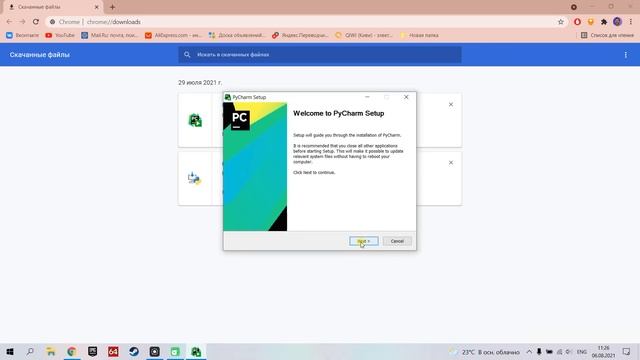Image resolution: width=640 pixels, height=360 pixels.
Task: Open the AliExpress.com bookmark
Action: pyautogui.click(x=173, y=35)
